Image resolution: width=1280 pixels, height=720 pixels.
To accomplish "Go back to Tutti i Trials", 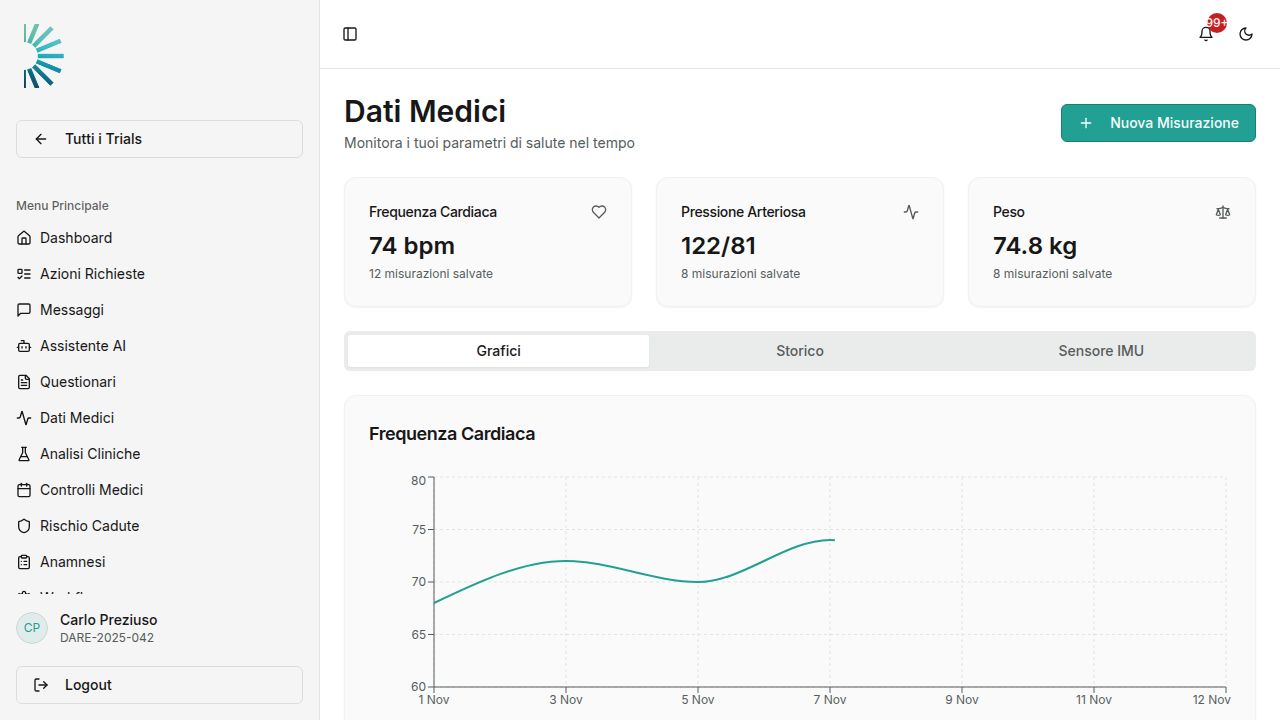I will [159, 139].
